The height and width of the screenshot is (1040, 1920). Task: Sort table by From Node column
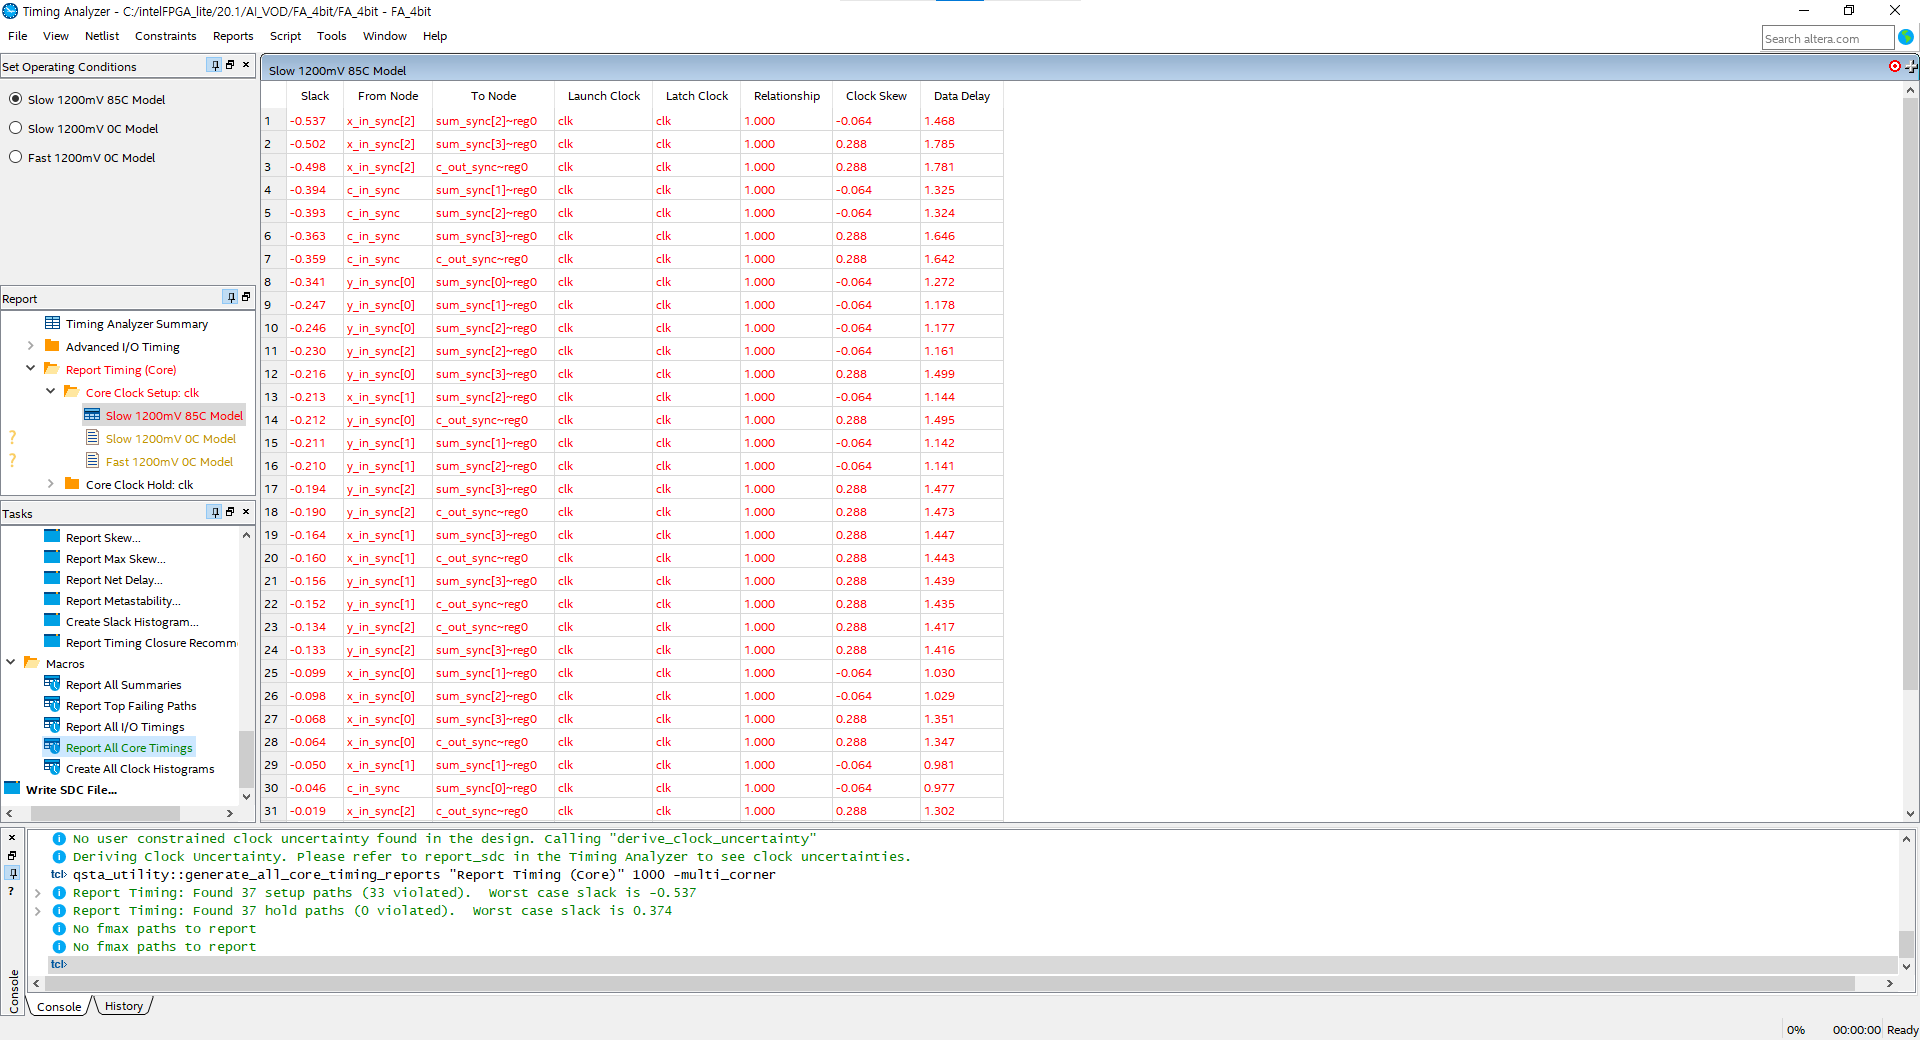pos(388,96)
